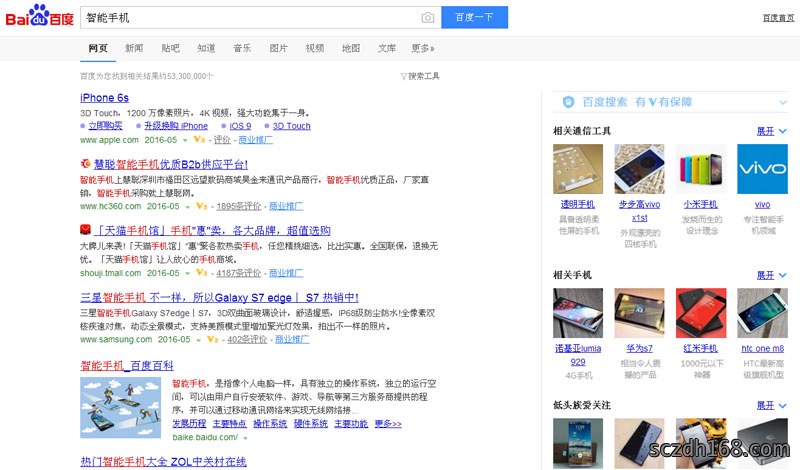The image size is (800, 470).
Task: Click the 百度百科 smartphone illustration thumbnail
Action: point(120,408)
